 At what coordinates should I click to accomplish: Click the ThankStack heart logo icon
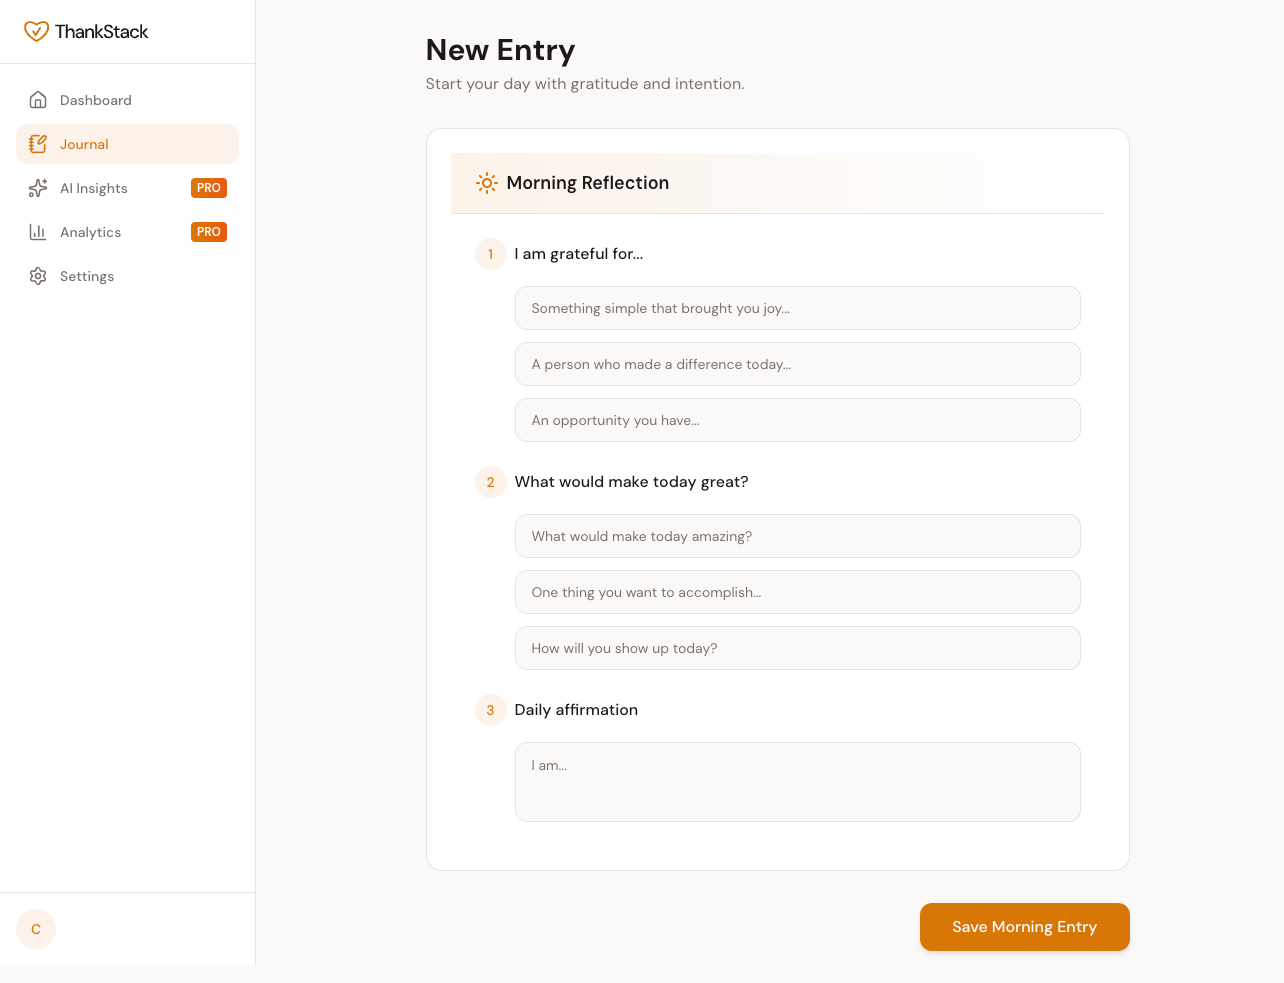[x=37, y=31]
